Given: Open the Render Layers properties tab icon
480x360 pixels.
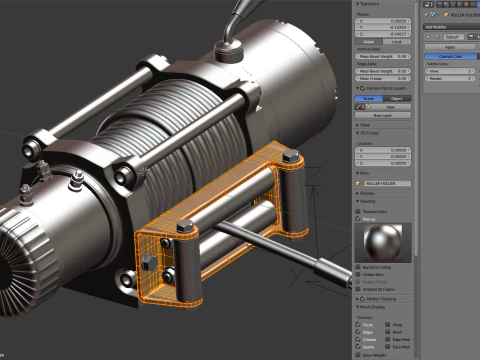Looking at the screenshot, I should click(446, 4).
